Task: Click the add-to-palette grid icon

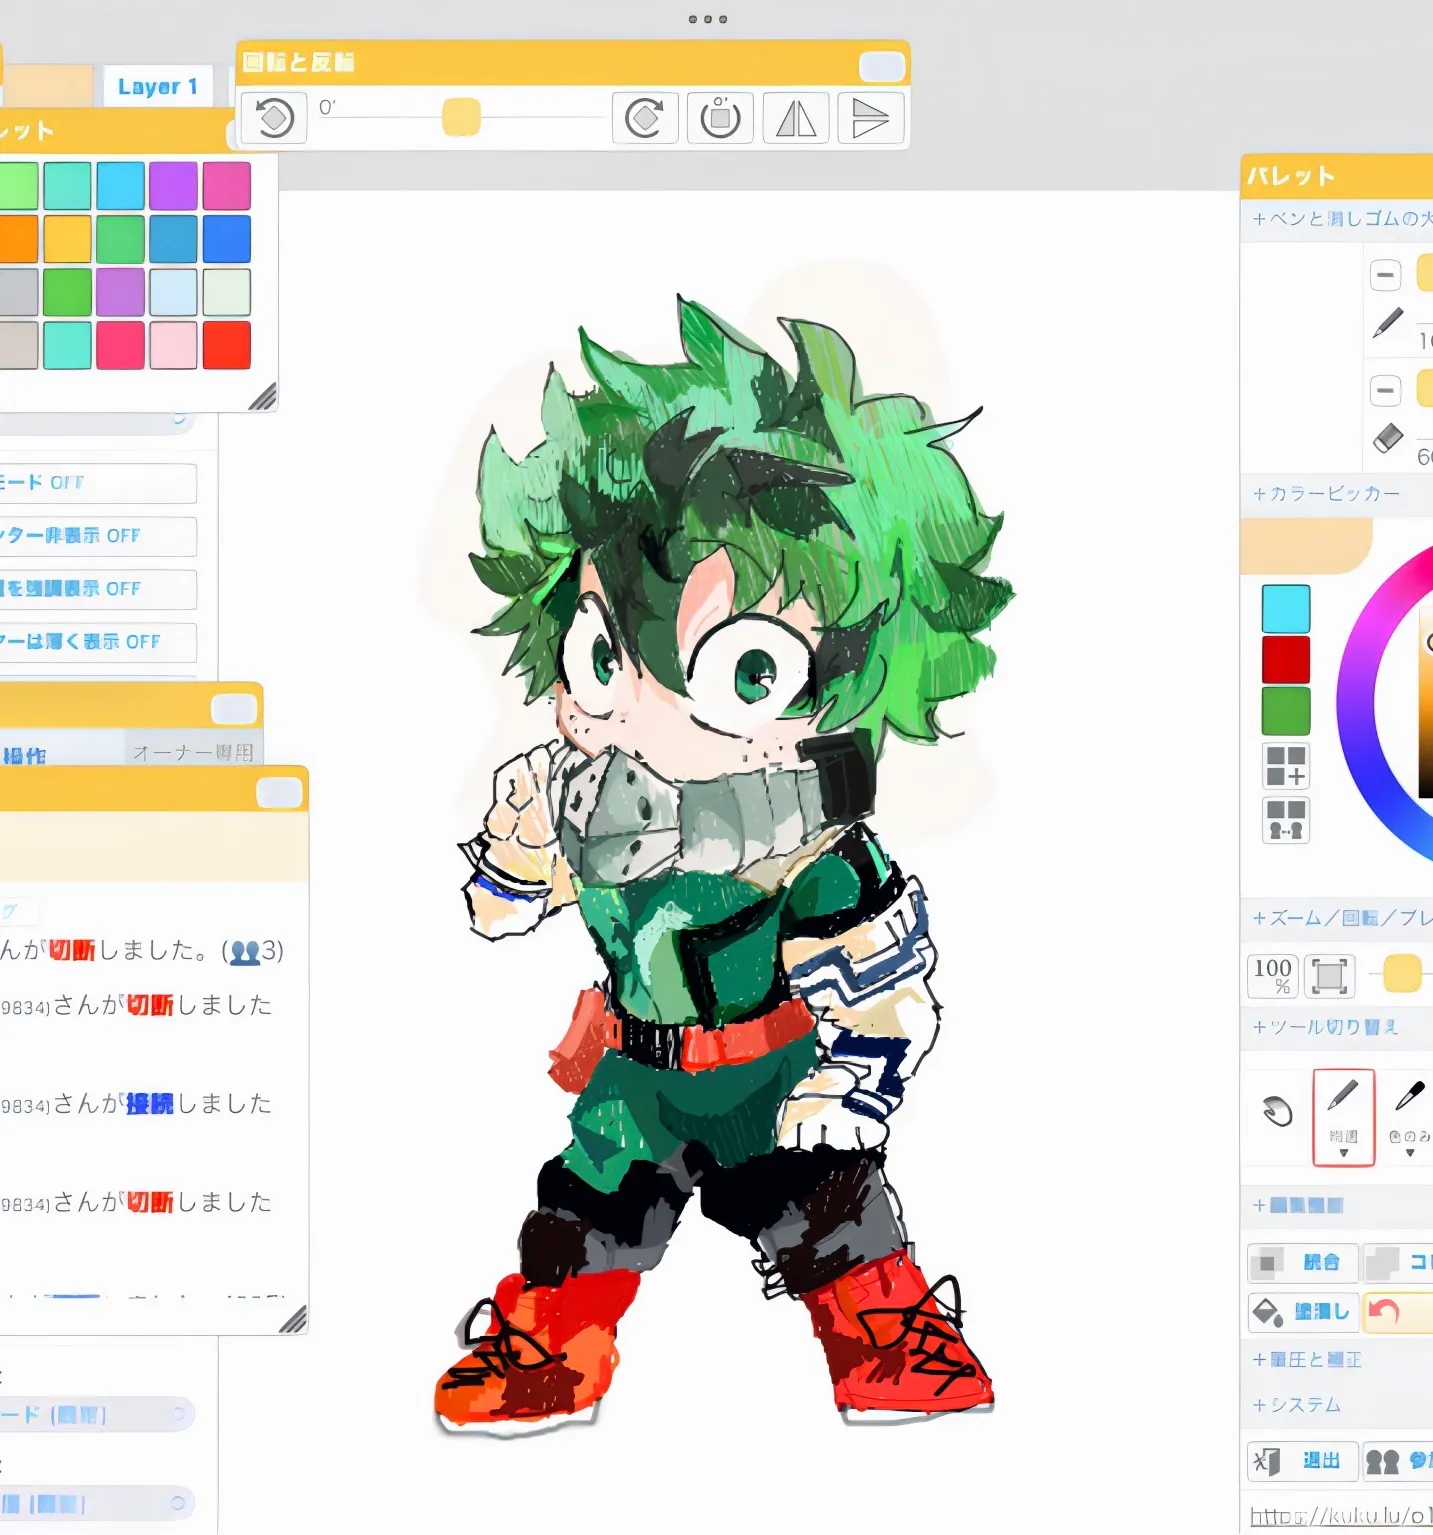Action: point(1286,767)
